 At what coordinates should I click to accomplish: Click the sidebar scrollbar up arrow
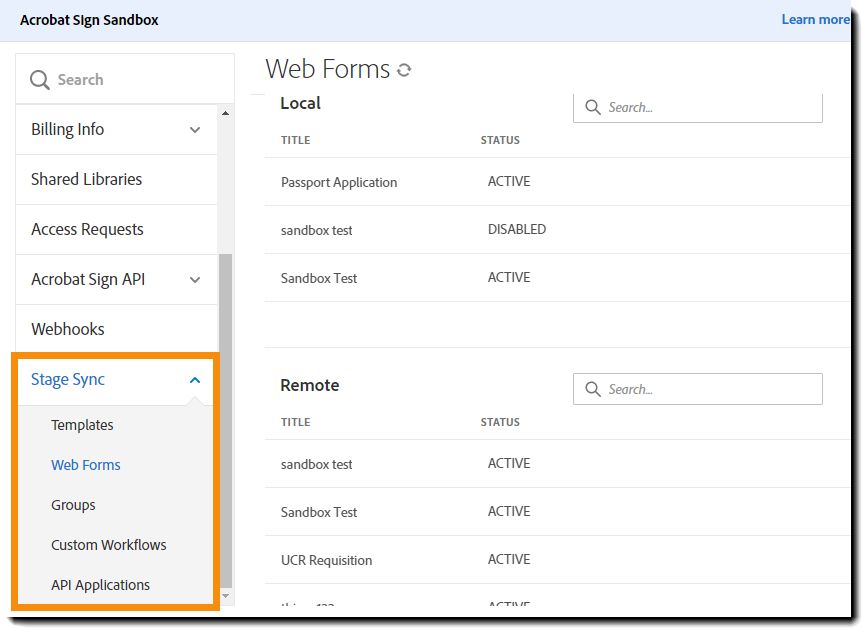click(x=225, y=113)
